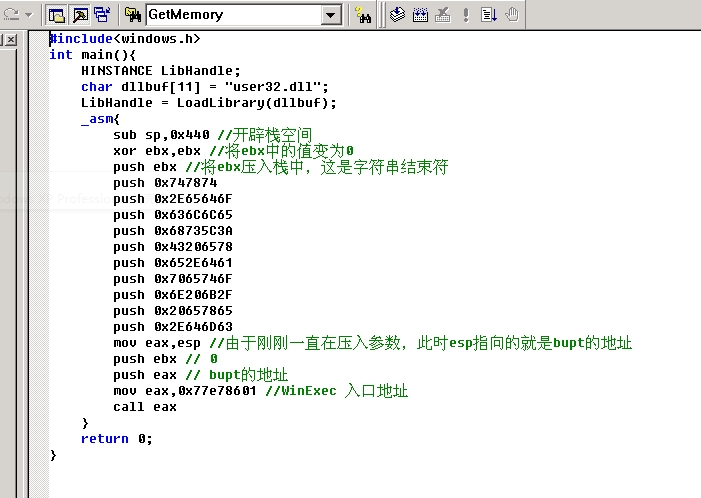Toggle the Workspace pane button
Screen dimensions: 701x498
click(57, 15)
